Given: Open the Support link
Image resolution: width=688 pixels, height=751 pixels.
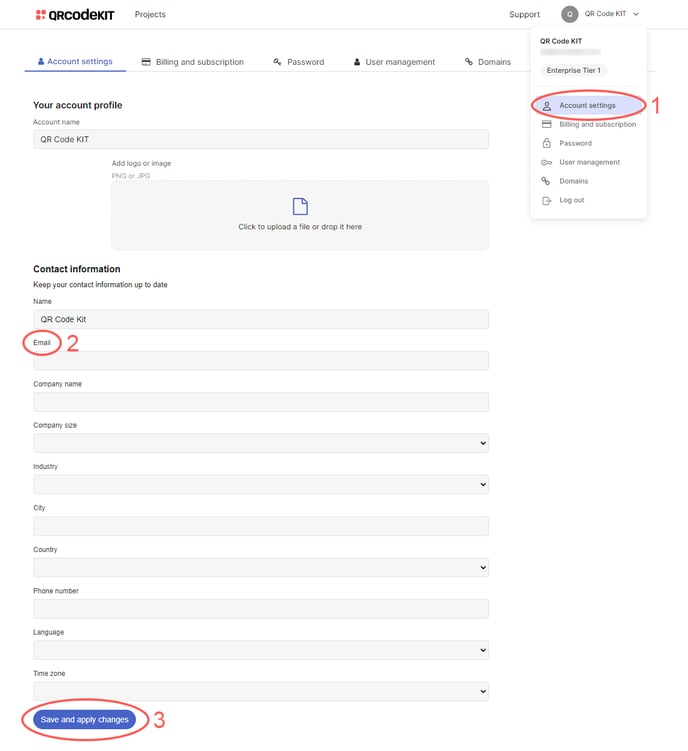Looking at the screenshot, I should coord(524,14).
